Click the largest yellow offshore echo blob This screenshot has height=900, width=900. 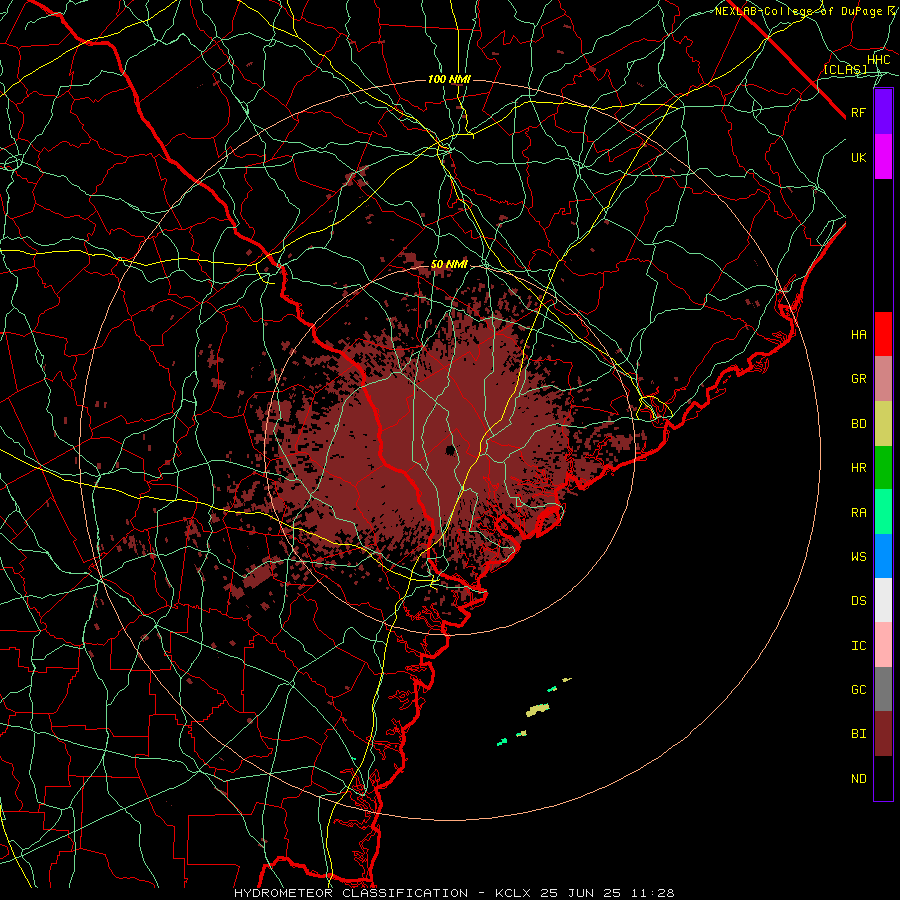pyautogui.click(x=538, y=711)
